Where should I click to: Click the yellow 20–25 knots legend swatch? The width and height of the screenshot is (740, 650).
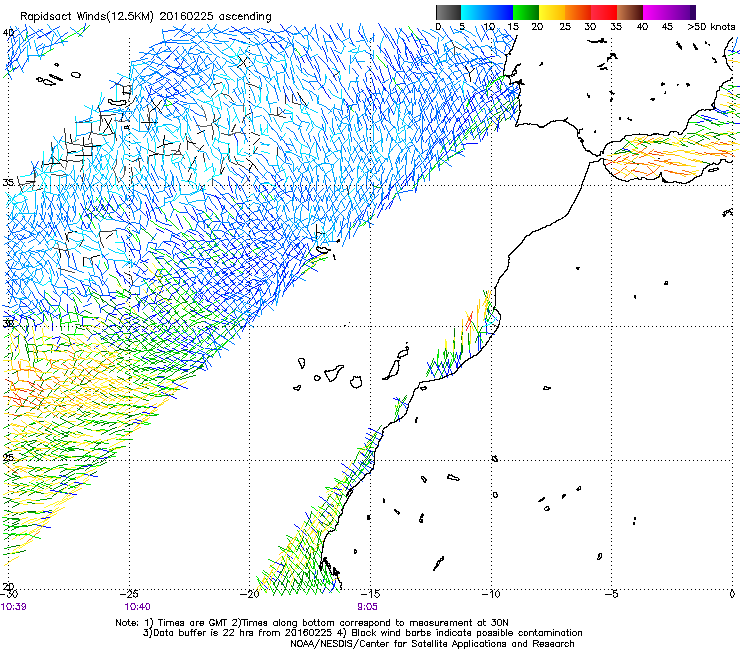pyautogui.click(x=552, y=12)
